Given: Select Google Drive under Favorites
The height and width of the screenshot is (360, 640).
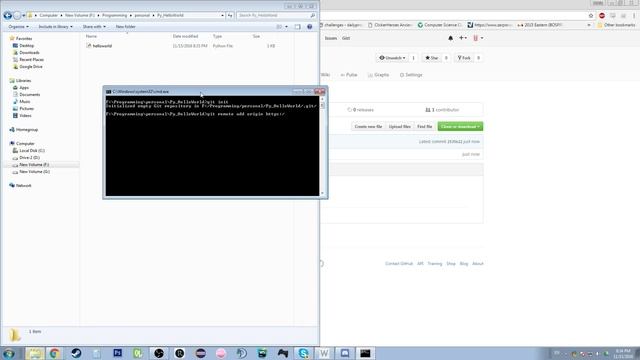Looking at the screenshot, I should click(x=31, y=67).
